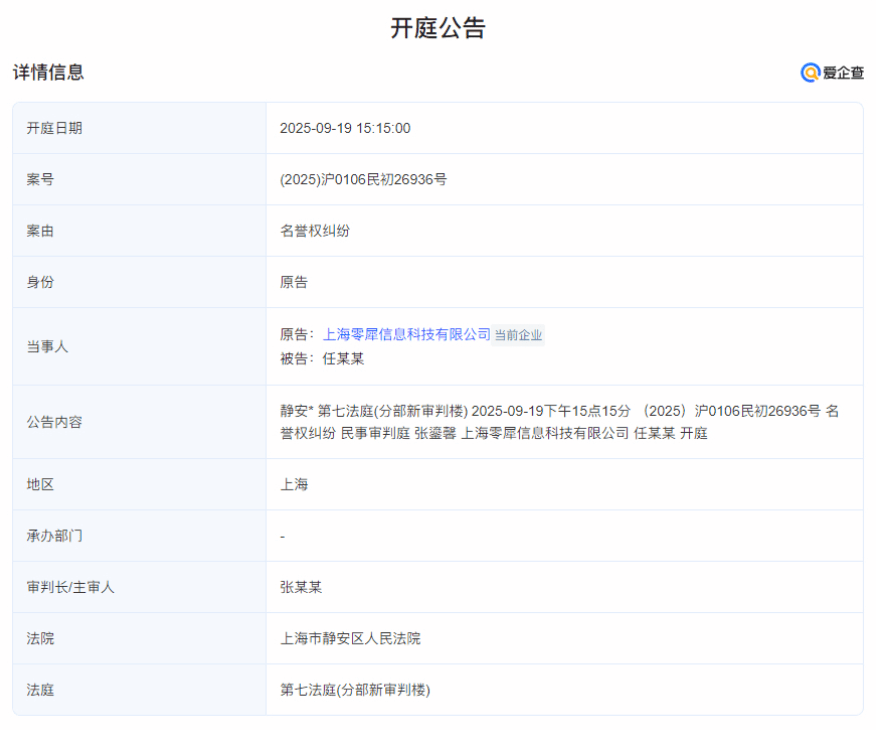Click the 上海 region value
Image resolution: width=876 pixels, height=730 pixels.
click(x=294, y=485)
